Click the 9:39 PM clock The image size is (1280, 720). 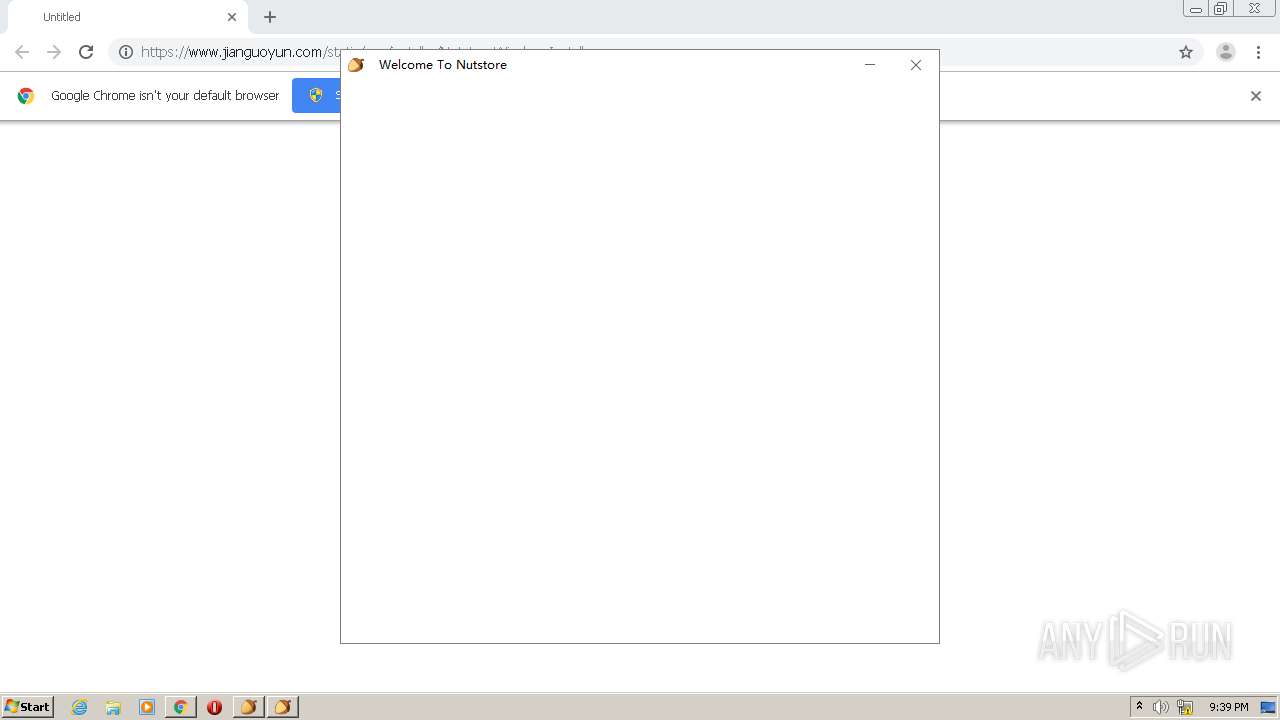click(x=1228, y=707)
